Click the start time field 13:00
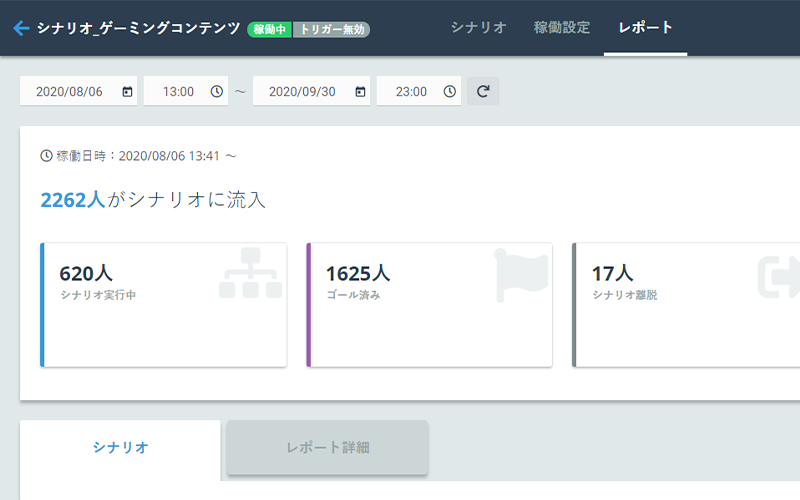Viewport: 800px width, 500px height. tap(186, 91)
